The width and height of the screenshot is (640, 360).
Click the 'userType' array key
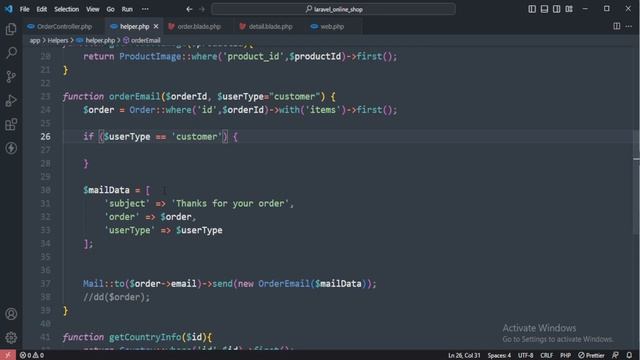coord(129,230)
